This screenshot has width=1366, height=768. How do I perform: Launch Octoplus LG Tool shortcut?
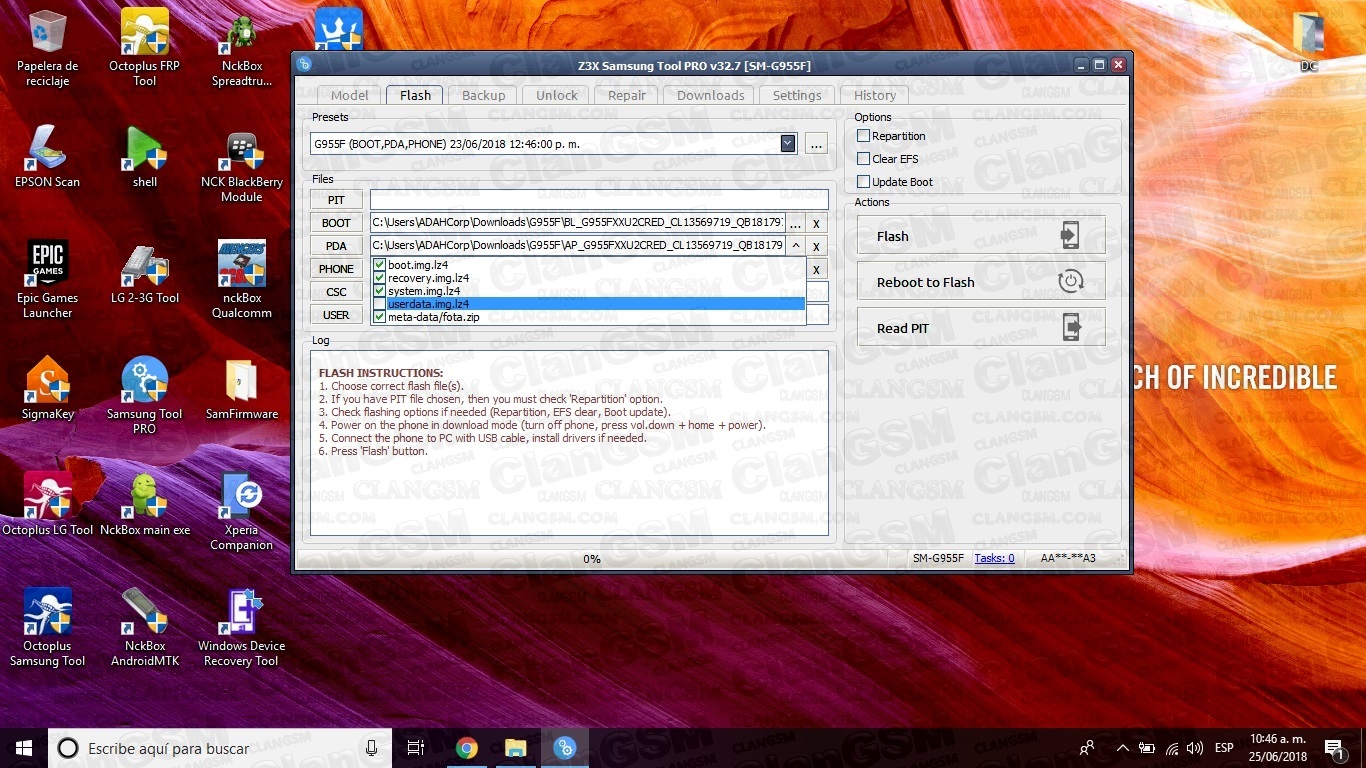tap(48, 504)
